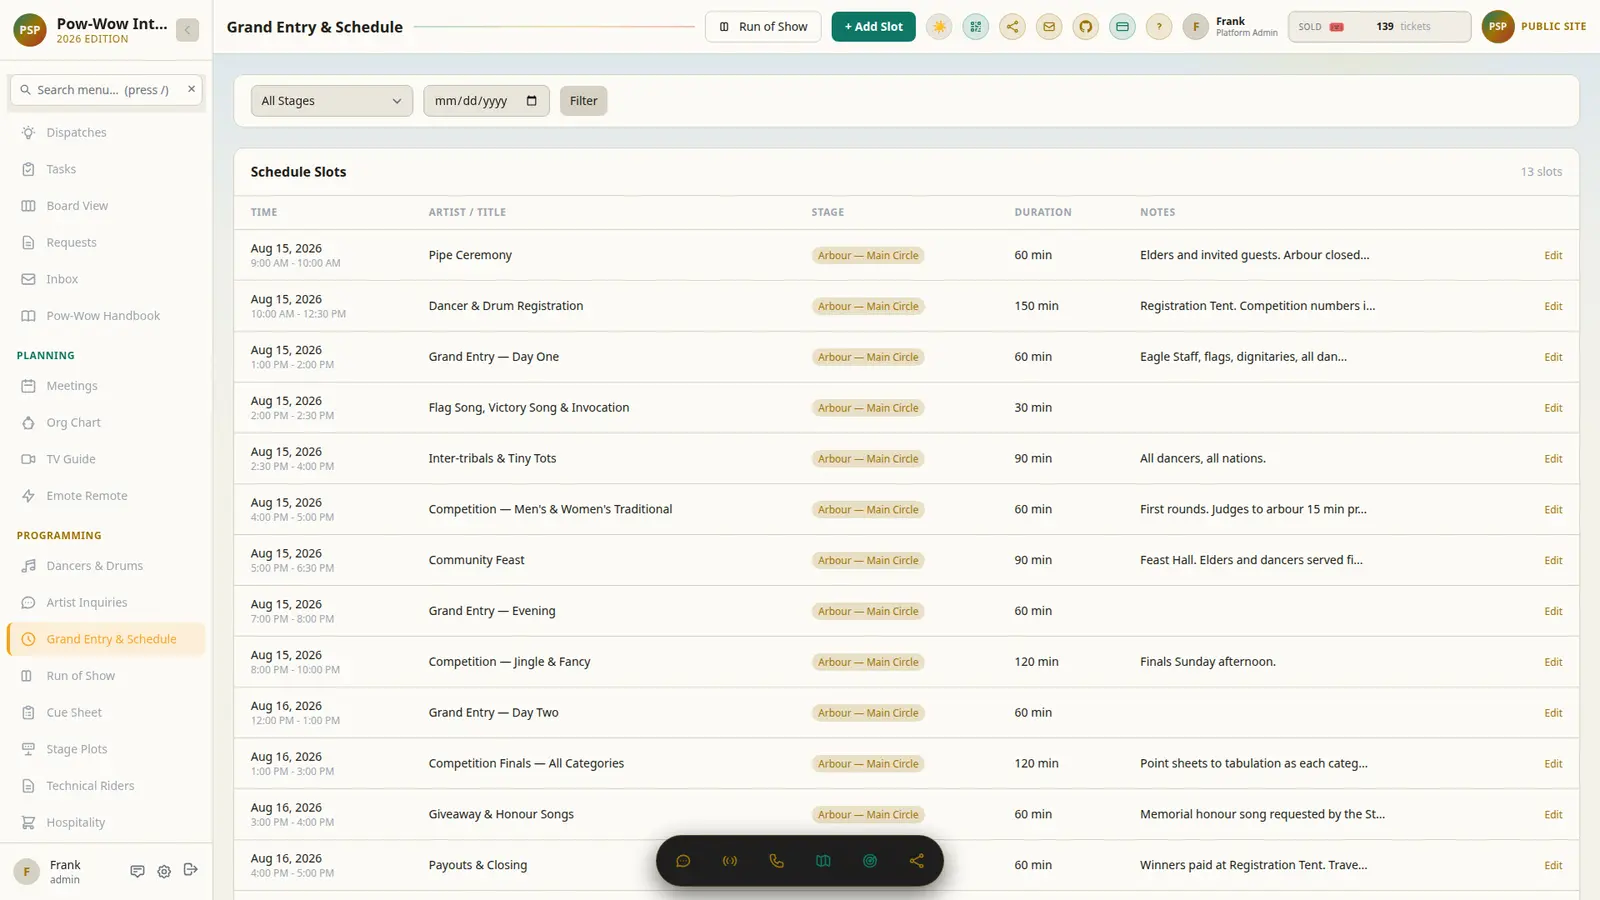Edit the Inter-tribals & Tiny Tots slot
The height and width of the screenshot is (900, 1600).
point(1552,459)
